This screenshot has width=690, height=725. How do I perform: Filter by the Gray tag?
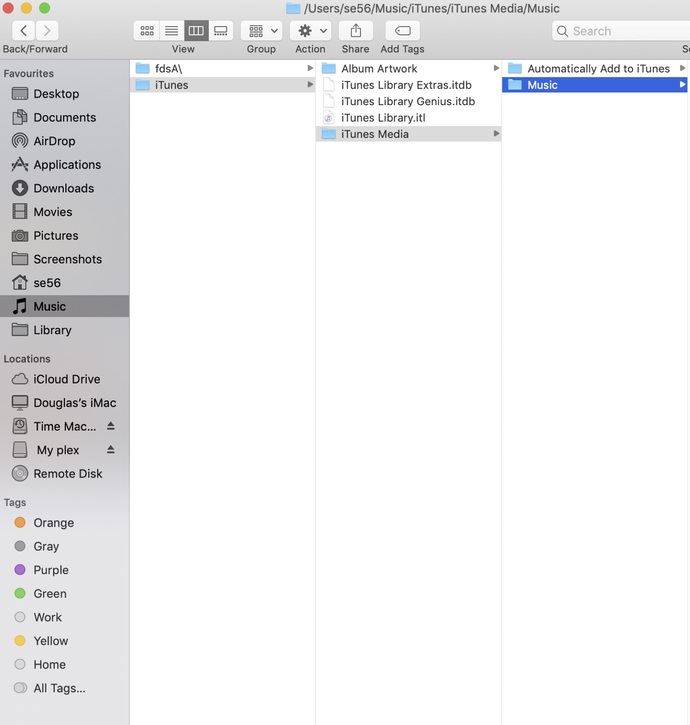tap(64, 546)
